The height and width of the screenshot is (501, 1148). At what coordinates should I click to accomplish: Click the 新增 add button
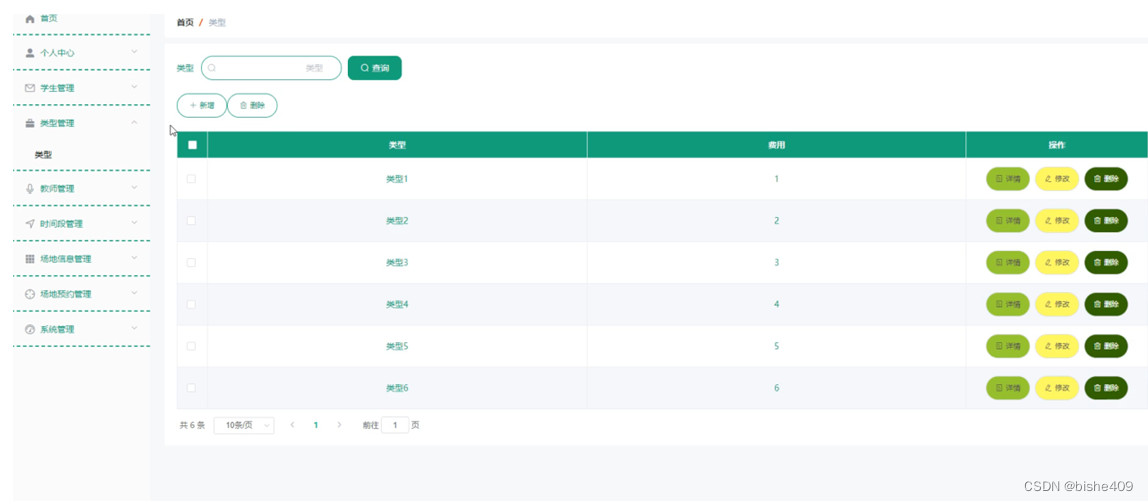[202, 105]
